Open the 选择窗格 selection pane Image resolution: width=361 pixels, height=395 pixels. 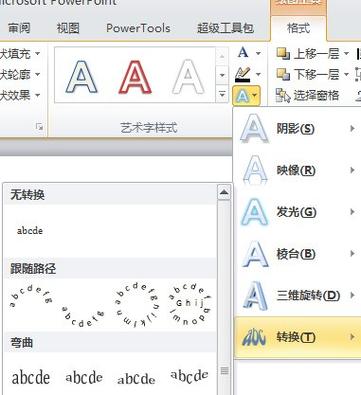307,96
